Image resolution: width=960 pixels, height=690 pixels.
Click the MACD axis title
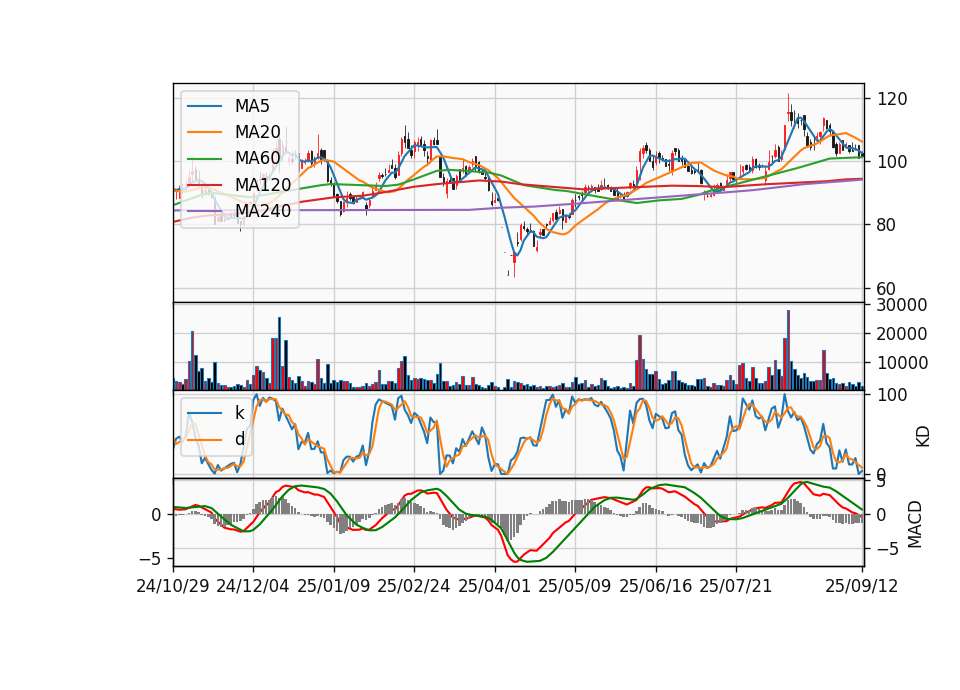point(915,524)
